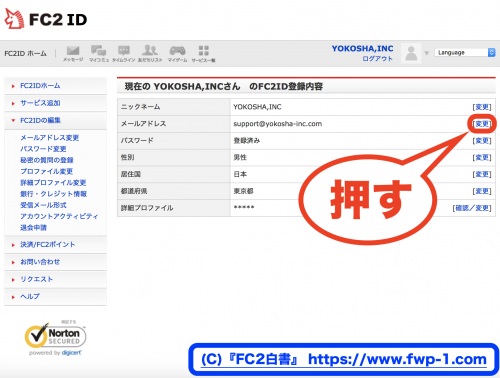
Task: Collapse FC2IDの編集 sidebar section
Action: (x=40, y=120)
